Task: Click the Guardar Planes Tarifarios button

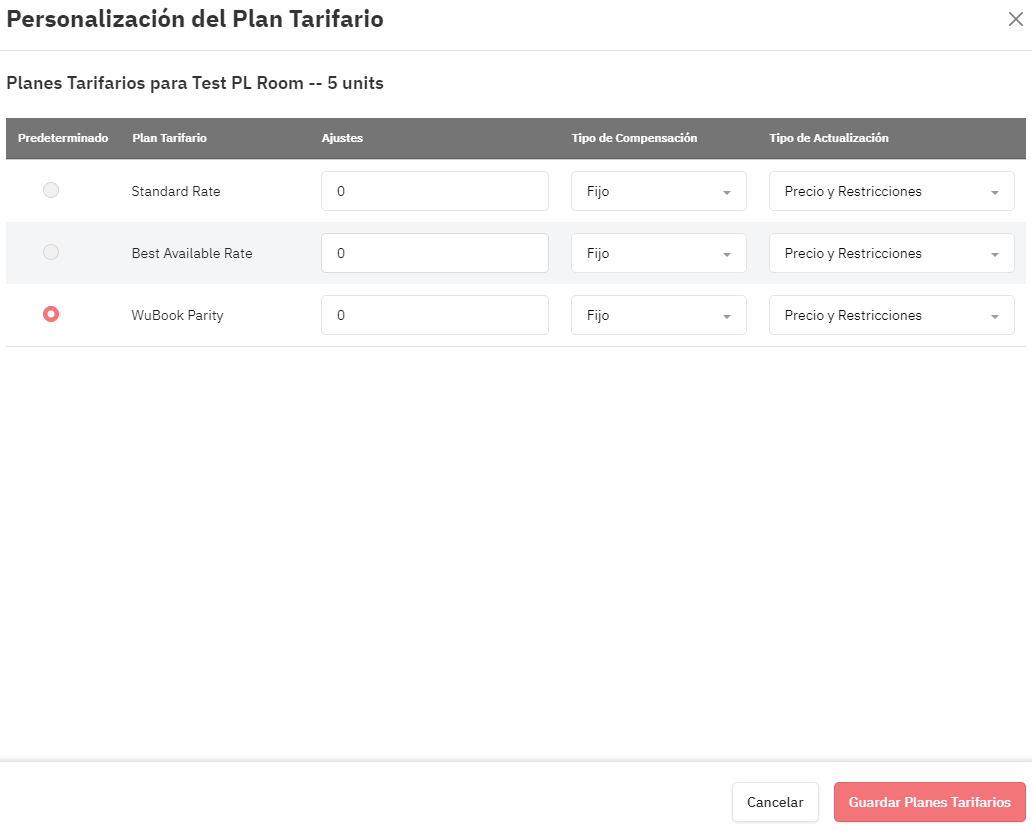Action: [x=929, y=802]
